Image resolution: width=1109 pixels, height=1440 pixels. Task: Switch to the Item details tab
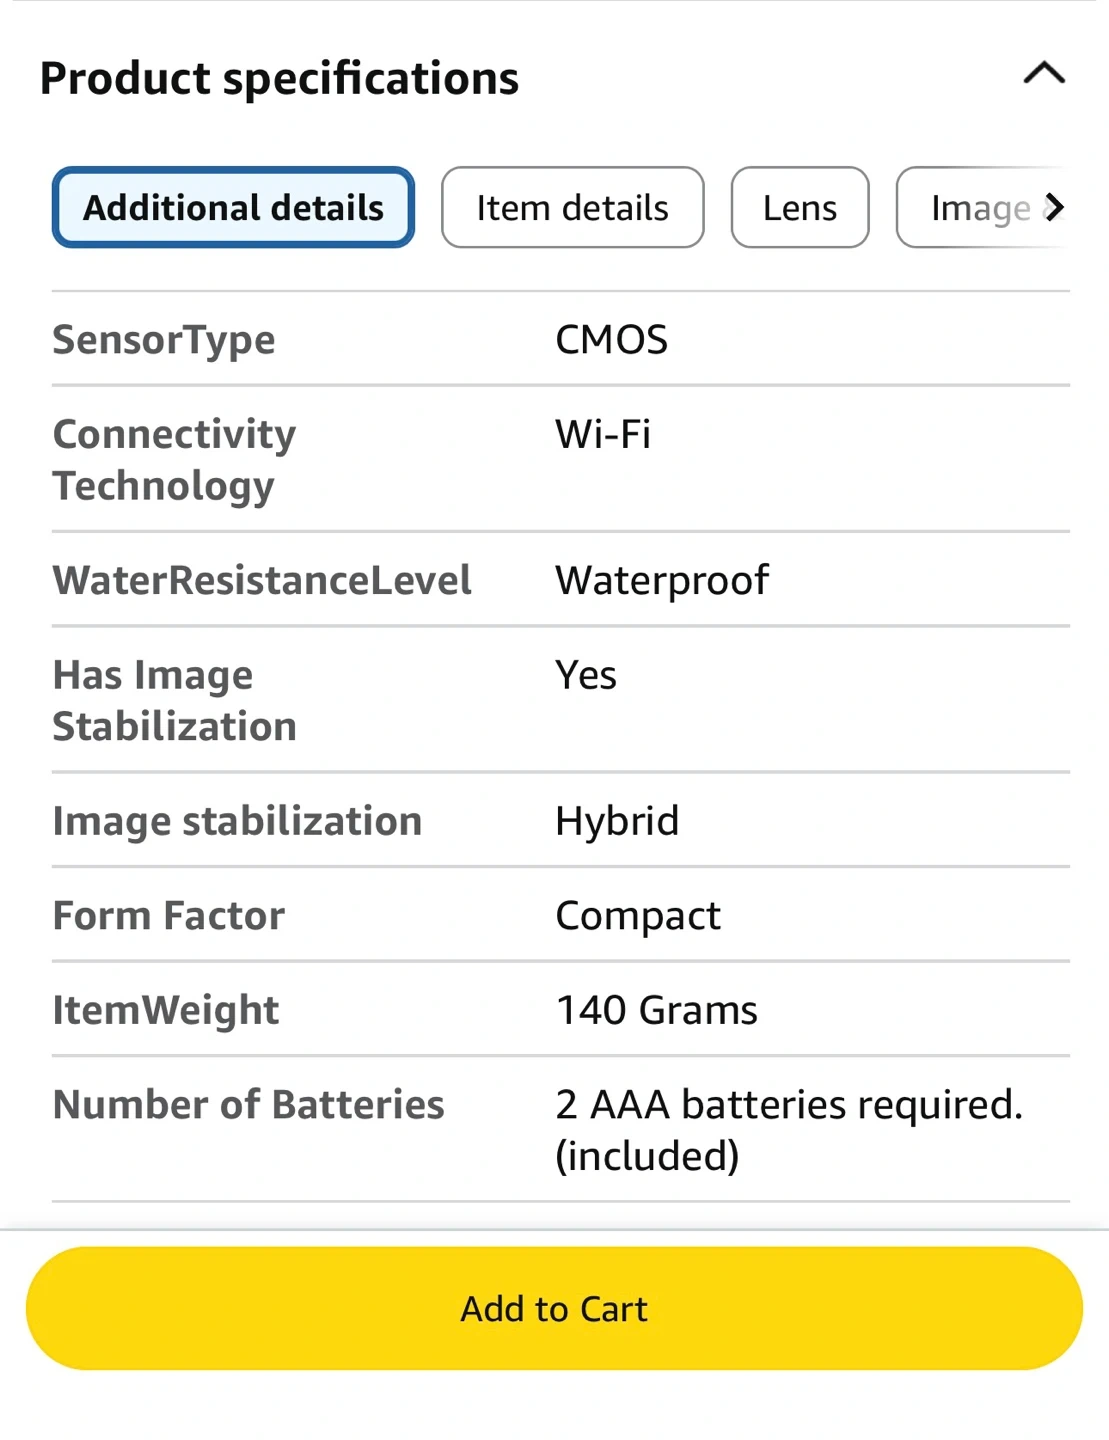(572, 208)
